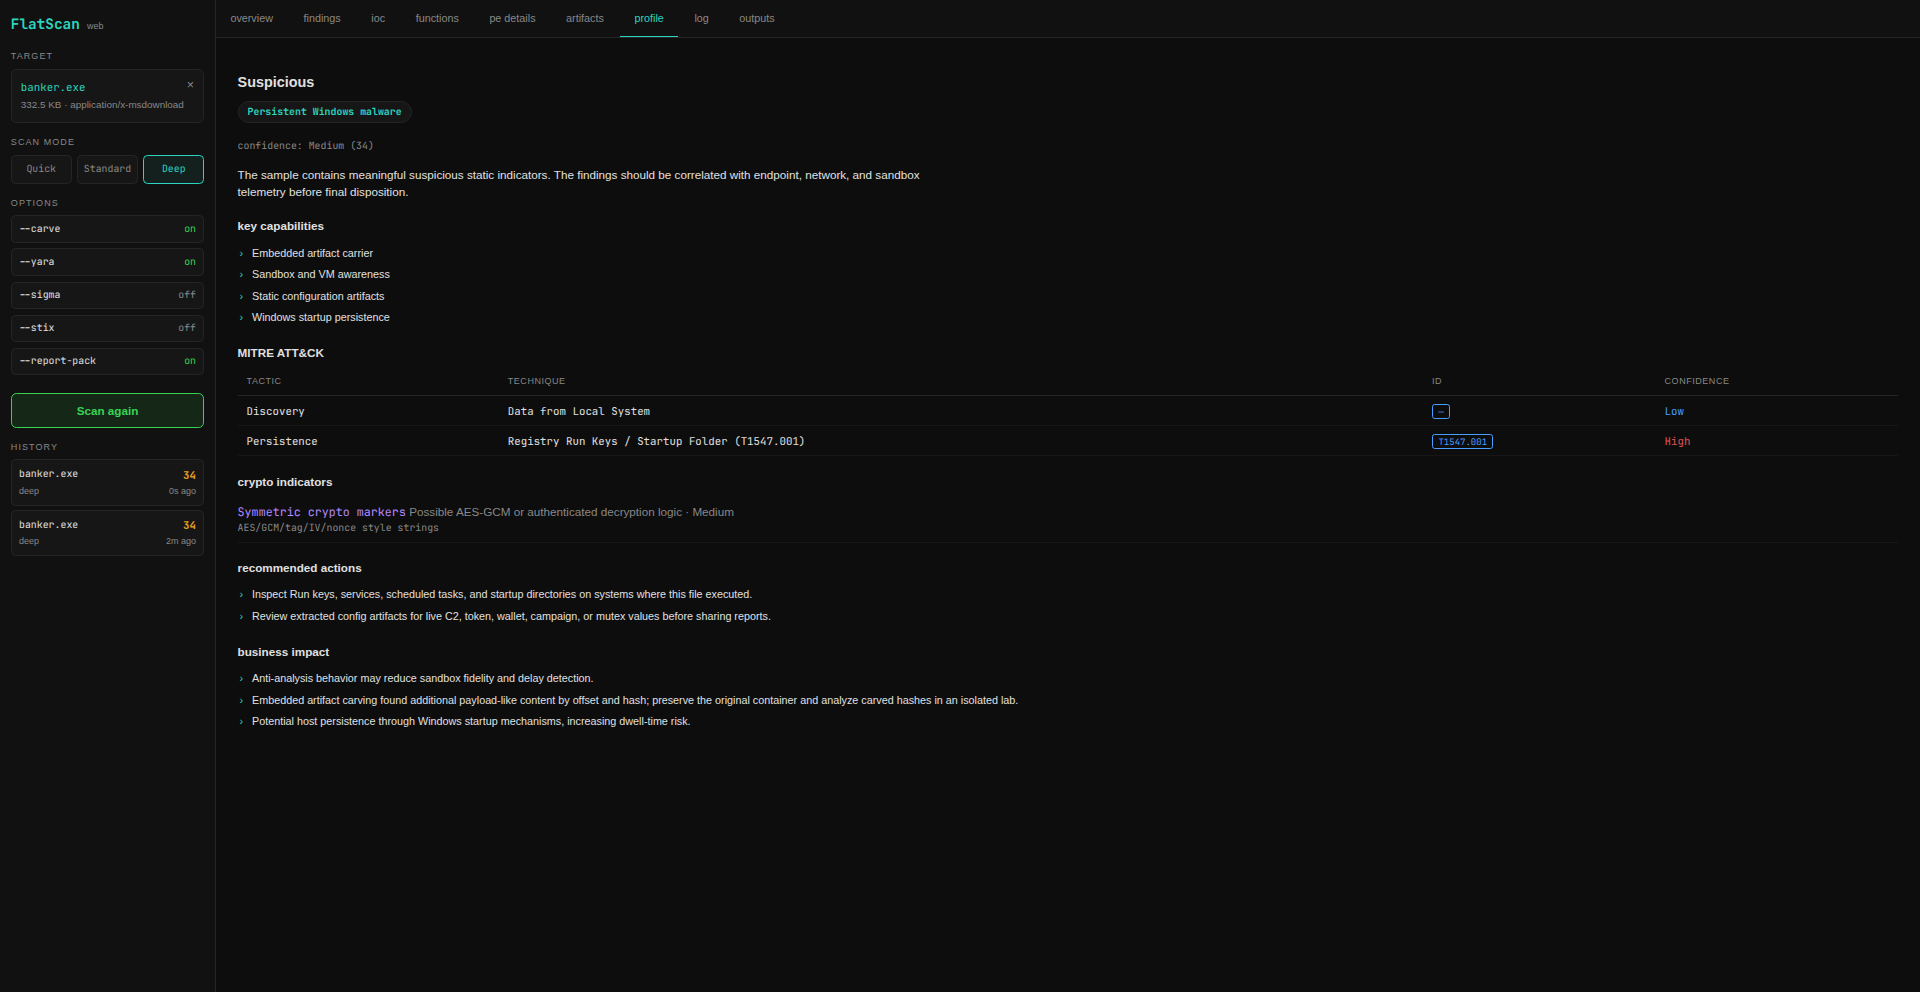Select the Persistence tactic cell

pyautogui.click(x=282, y=442)
